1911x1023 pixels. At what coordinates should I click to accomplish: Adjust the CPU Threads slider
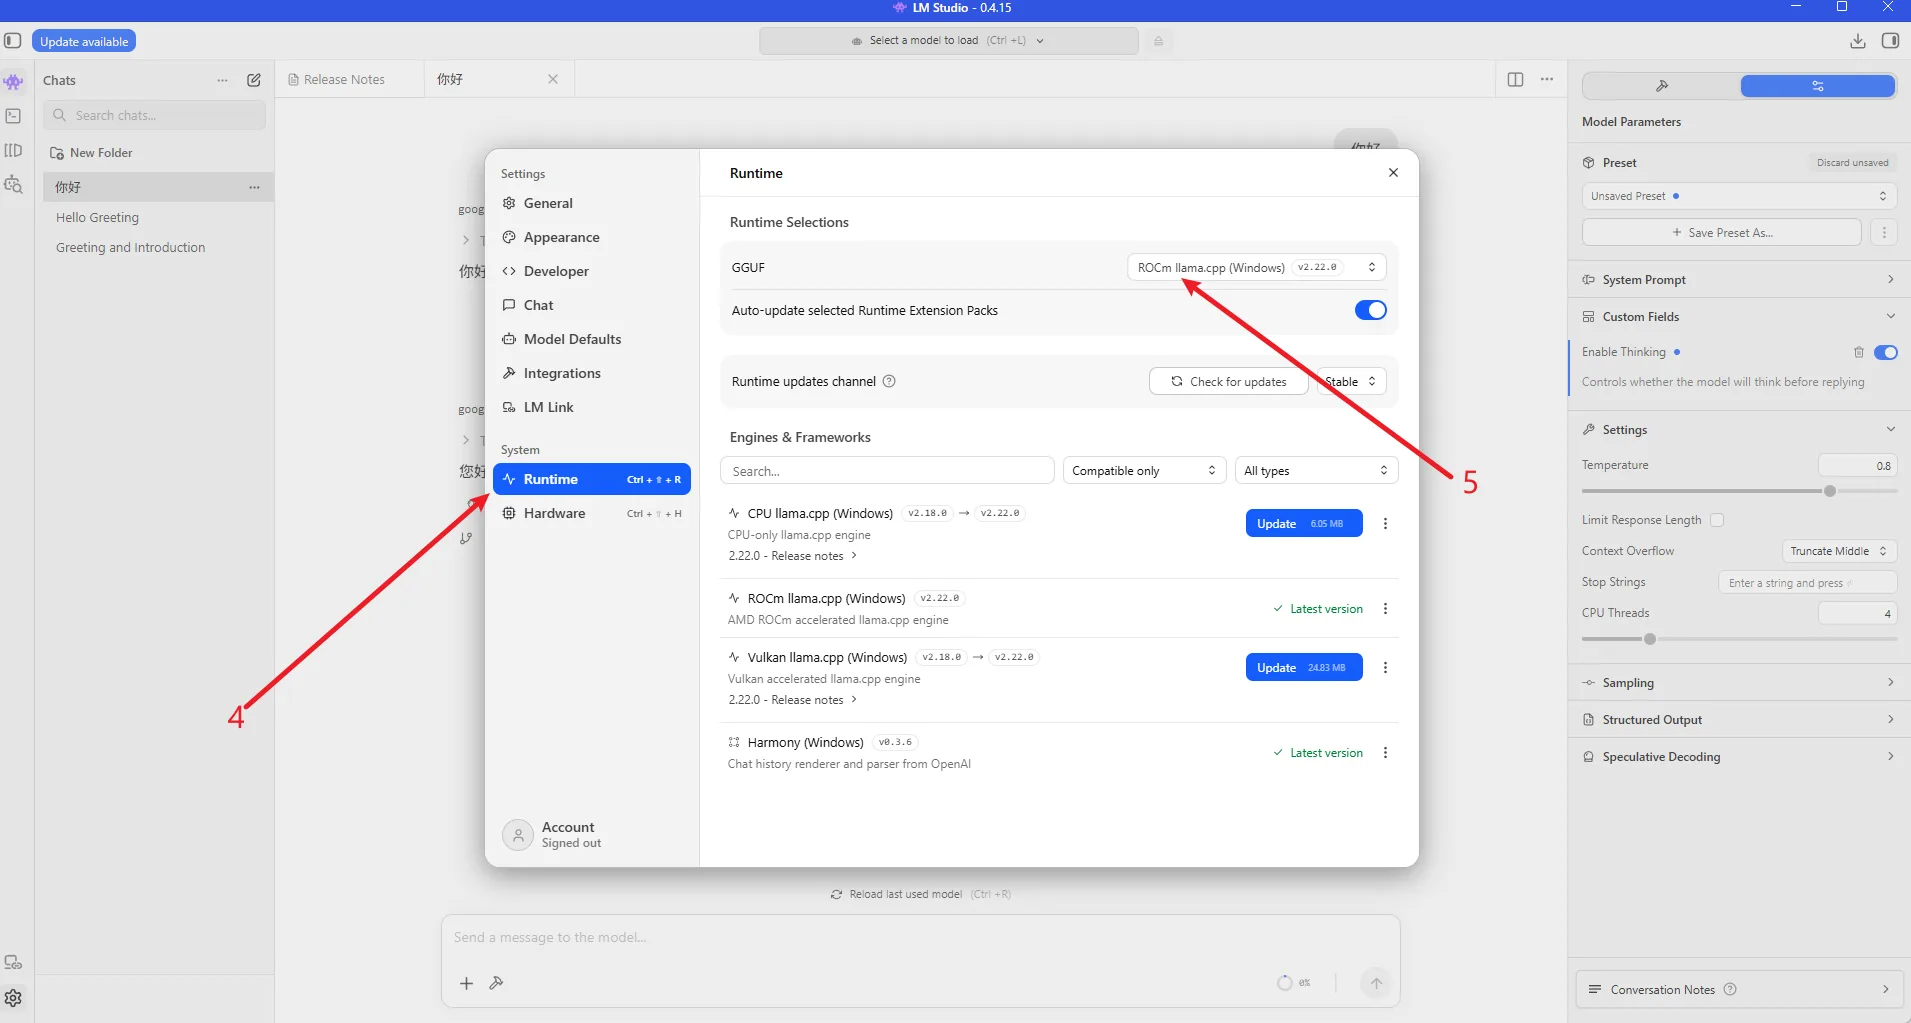click(x=1650, y=639)
